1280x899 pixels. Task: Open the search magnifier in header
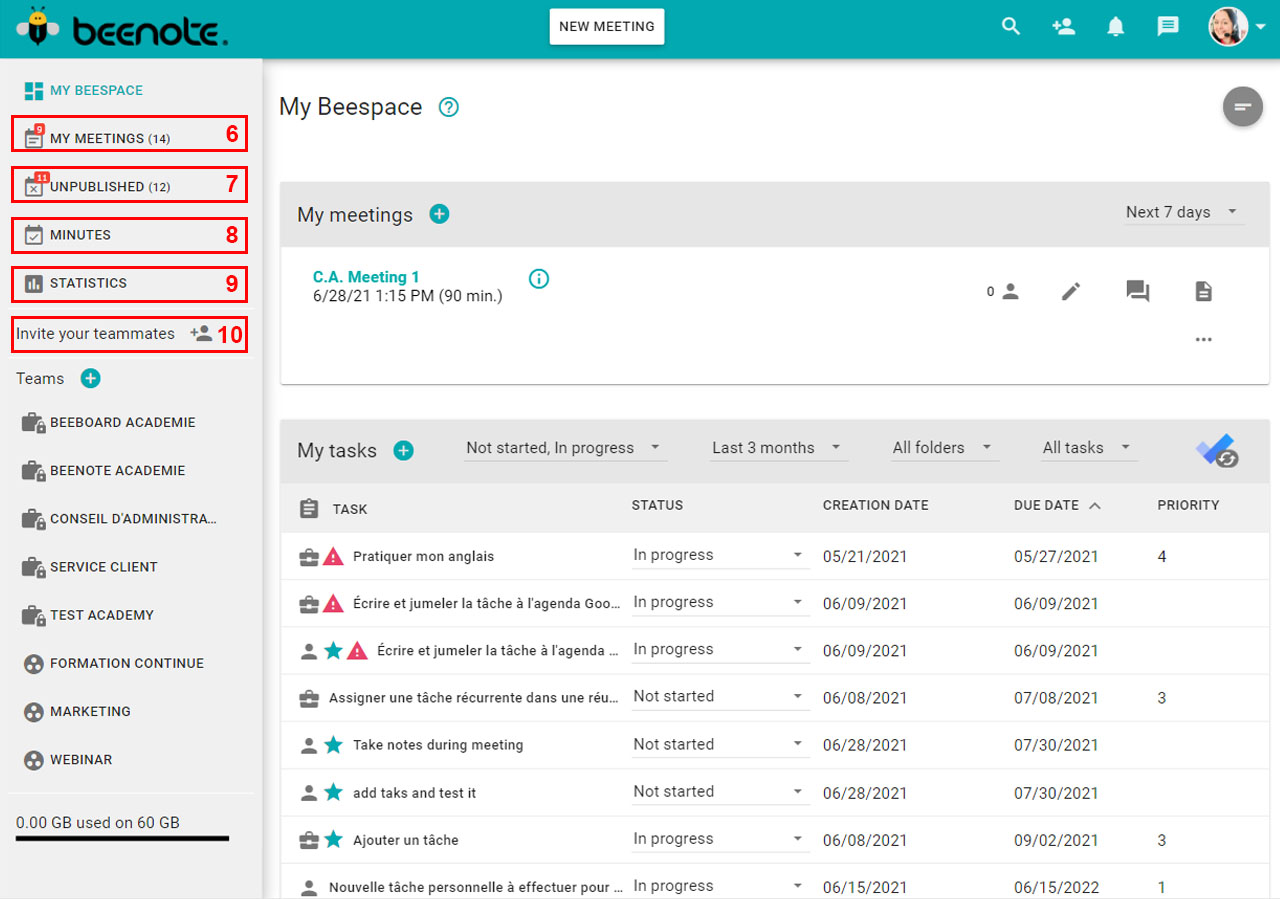[1011, 27]
